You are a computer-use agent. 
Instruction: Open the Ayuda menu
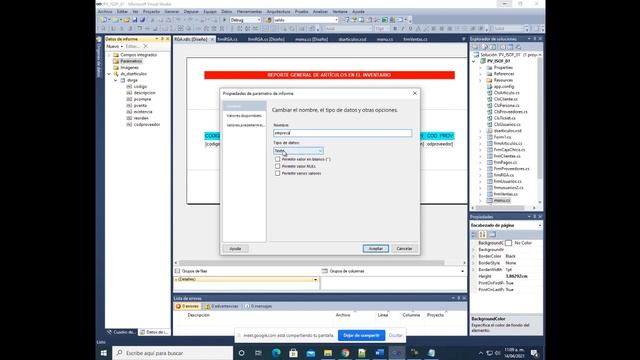[x=358, y=12]
